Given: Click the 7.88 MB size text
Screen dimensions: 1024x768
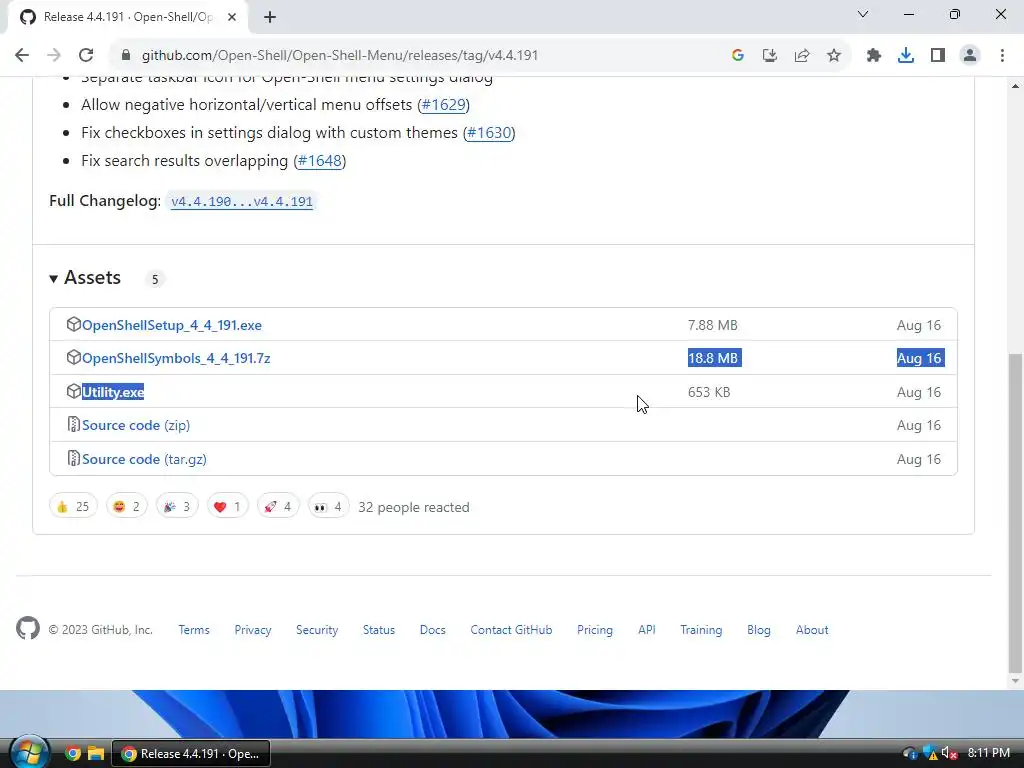Looking at the screenshot, I should pos(712,325).
